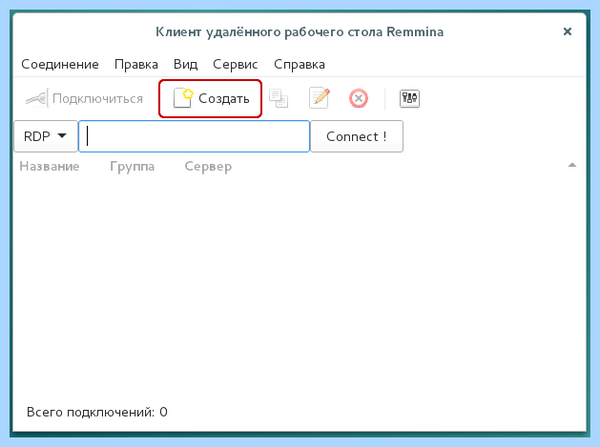The image size is (600, 447).
Task: Open the Справка menu
Action: coord(299,64)
